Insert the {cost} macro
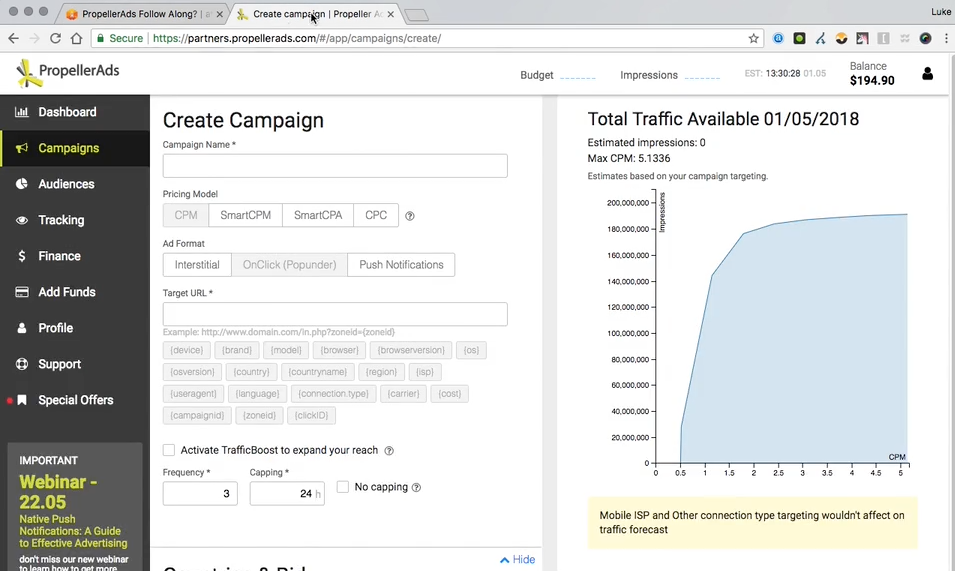Image resolution: width=955 pixels, height=571 pixels. [449, 394]
